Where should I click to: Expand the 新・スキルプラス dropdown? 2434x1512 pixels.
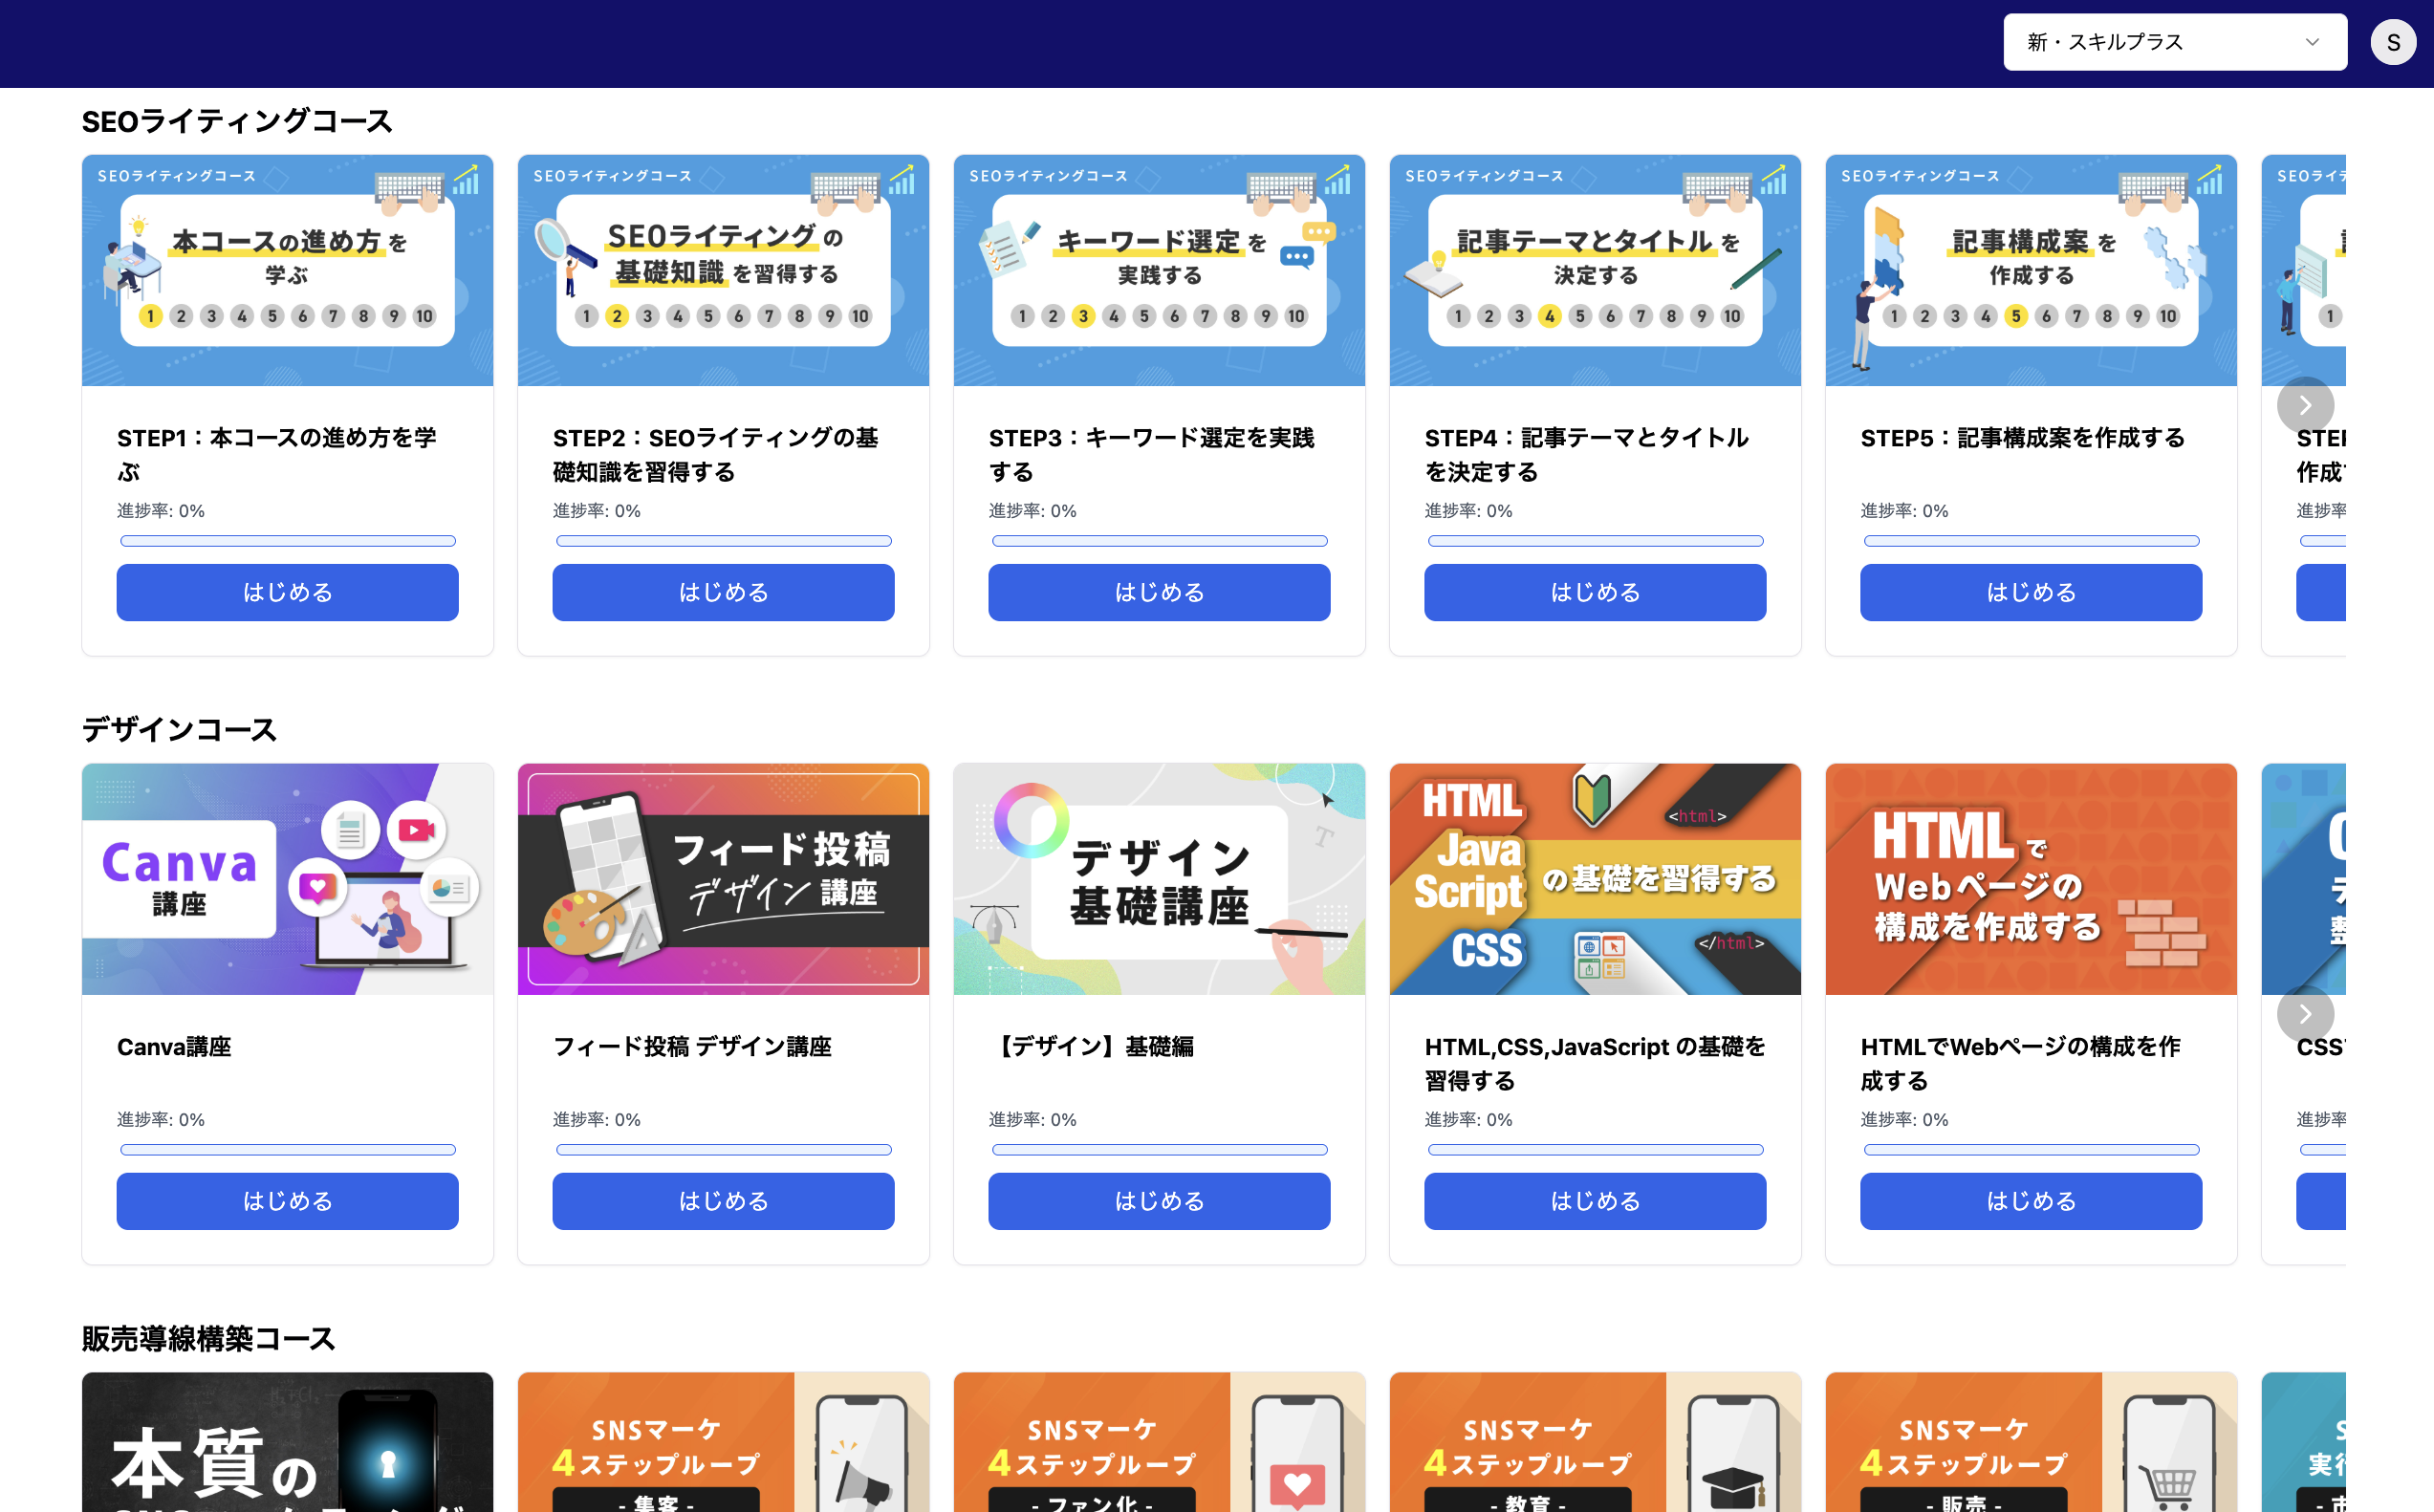[2174, 42]
